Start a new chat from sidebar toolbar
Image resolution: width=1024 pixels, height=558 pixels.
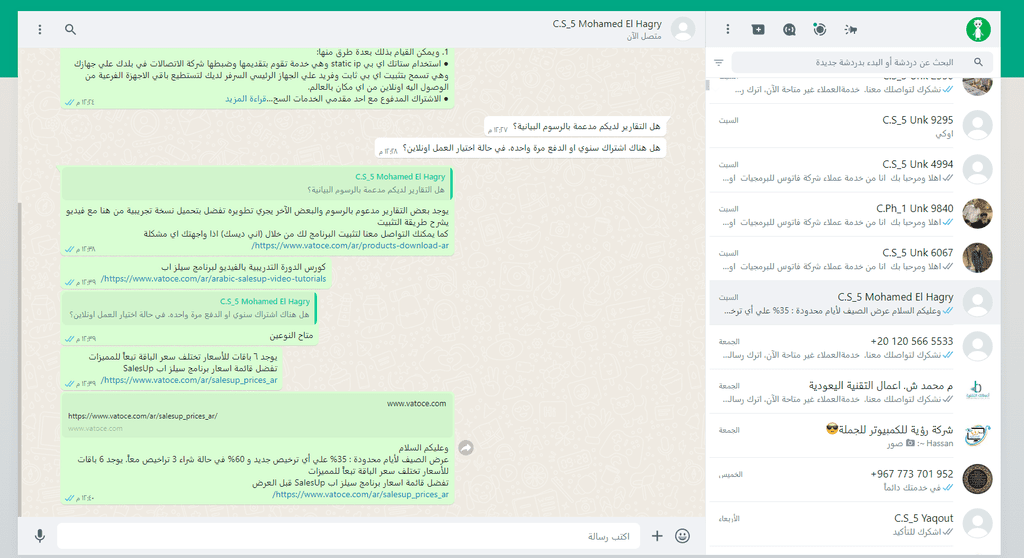pyautogui.click(x=758, y=29)
